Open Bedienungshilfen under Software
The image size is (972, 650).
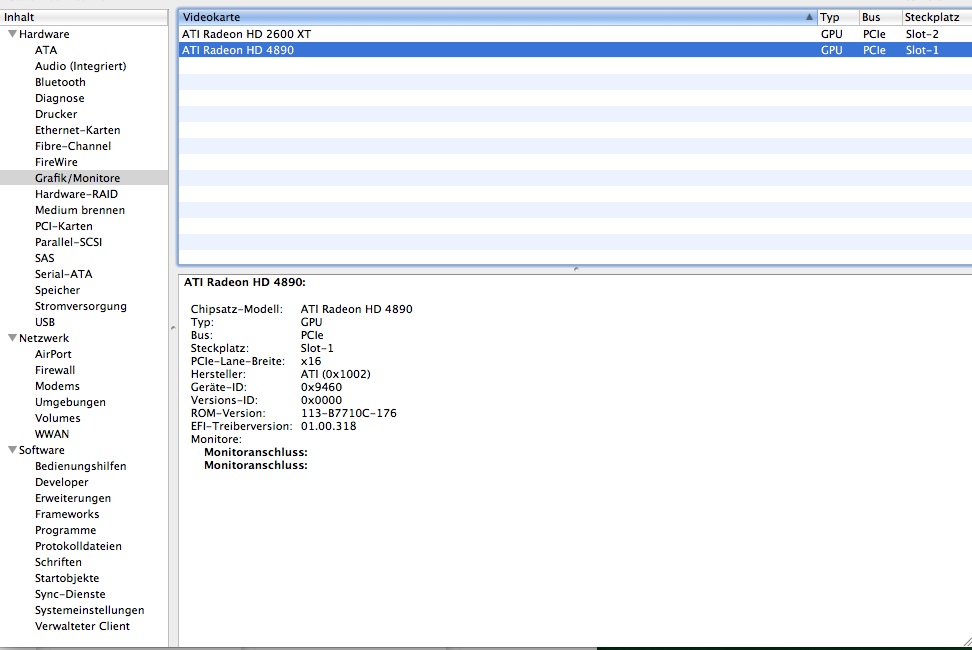pyautogui.click(x=81, y=466)
